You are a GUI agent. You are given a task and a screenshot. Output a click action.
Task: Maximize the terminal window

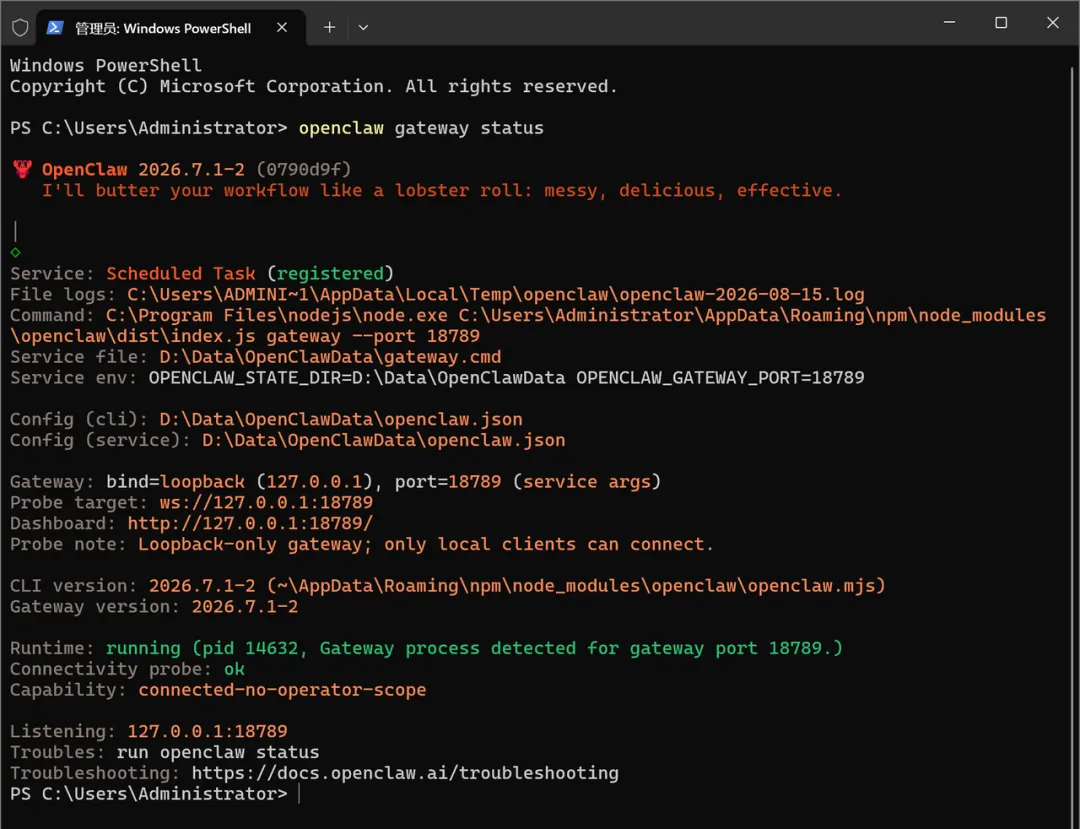pyautogui.click(x=1001, y=23)
